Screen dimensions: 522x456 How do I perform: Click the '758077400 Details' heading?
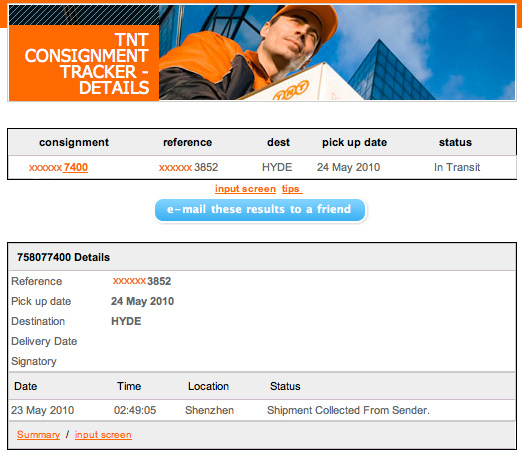click(x=63, y=257)
